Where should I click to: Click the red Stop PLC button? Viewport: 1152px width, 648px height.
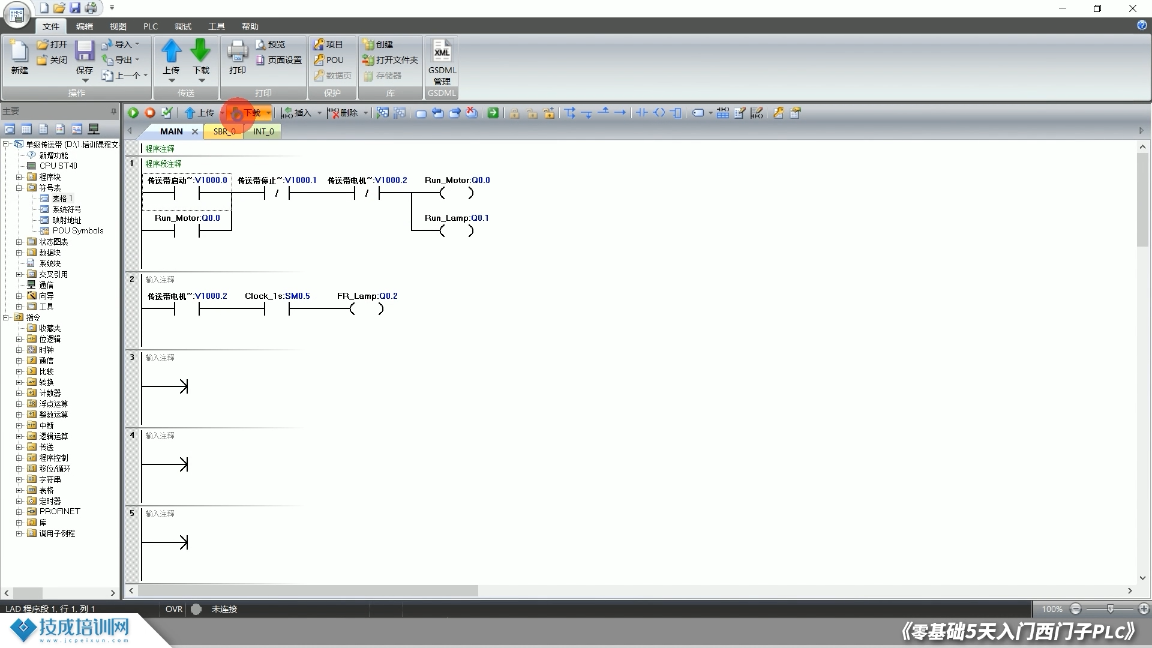[150, 113]
